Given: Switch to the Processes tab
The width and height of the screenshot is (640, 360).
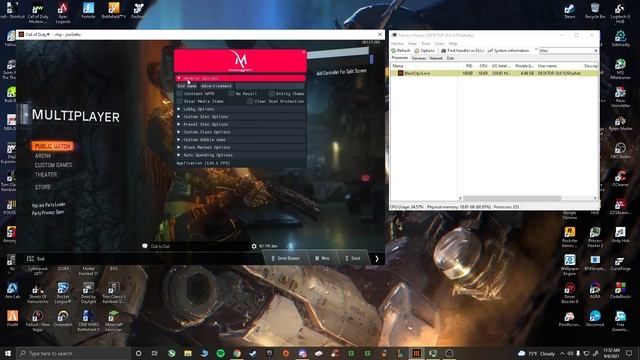Looking at the screenshot, I should pyautogui.click(x=400, y=58).
